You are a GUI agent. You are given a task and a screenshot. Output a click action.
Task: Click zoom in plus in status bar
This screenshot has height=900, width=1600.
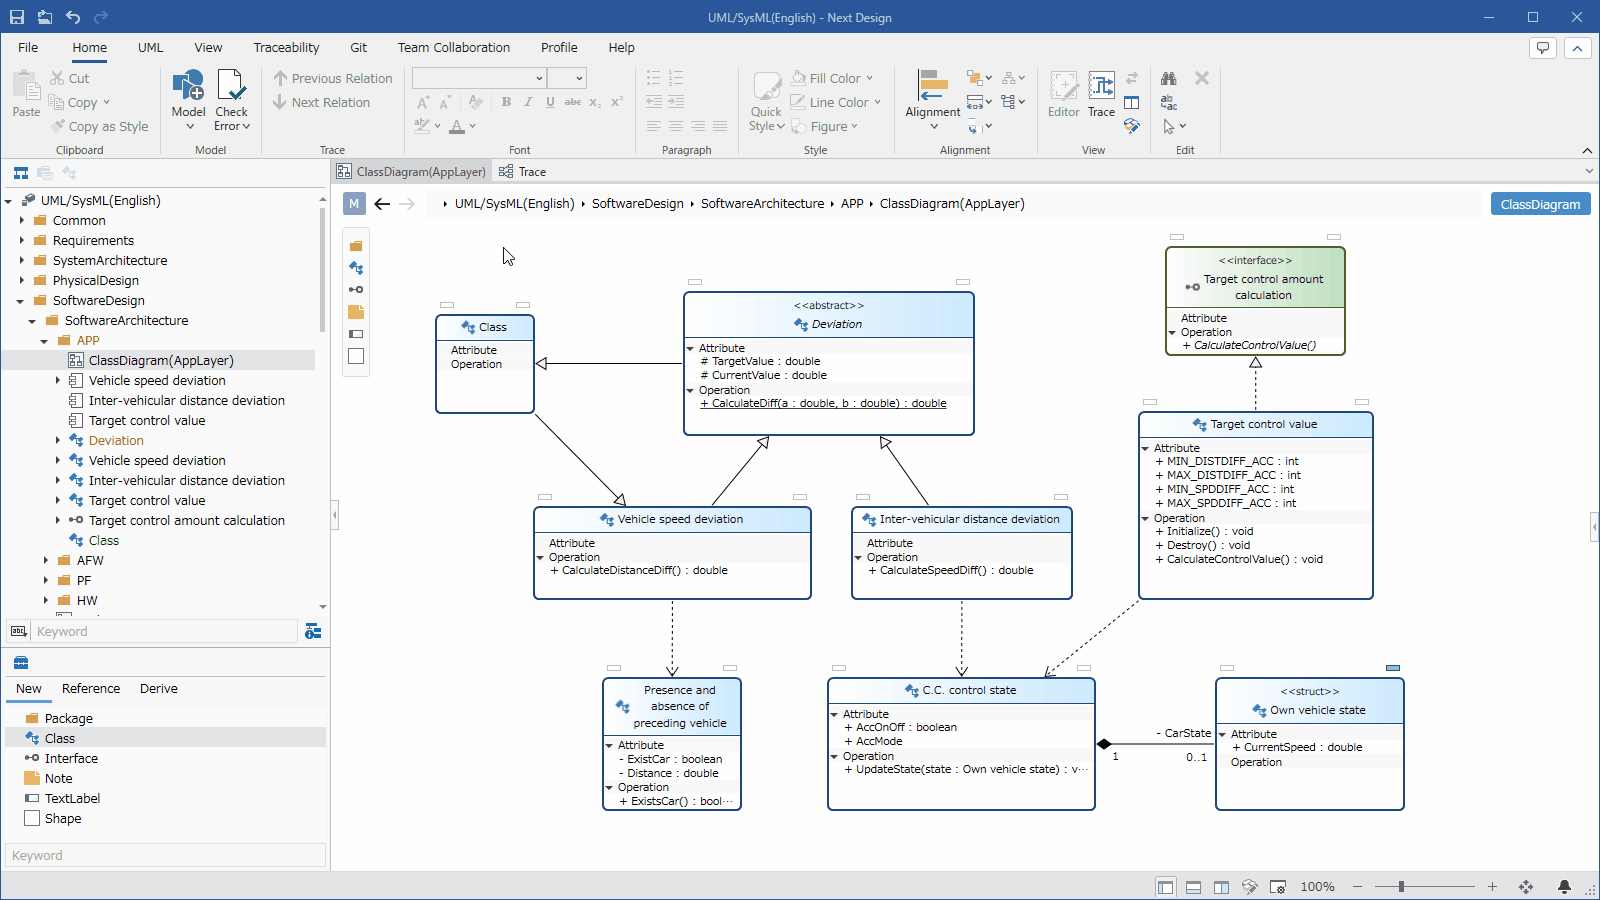(1492, 886)
